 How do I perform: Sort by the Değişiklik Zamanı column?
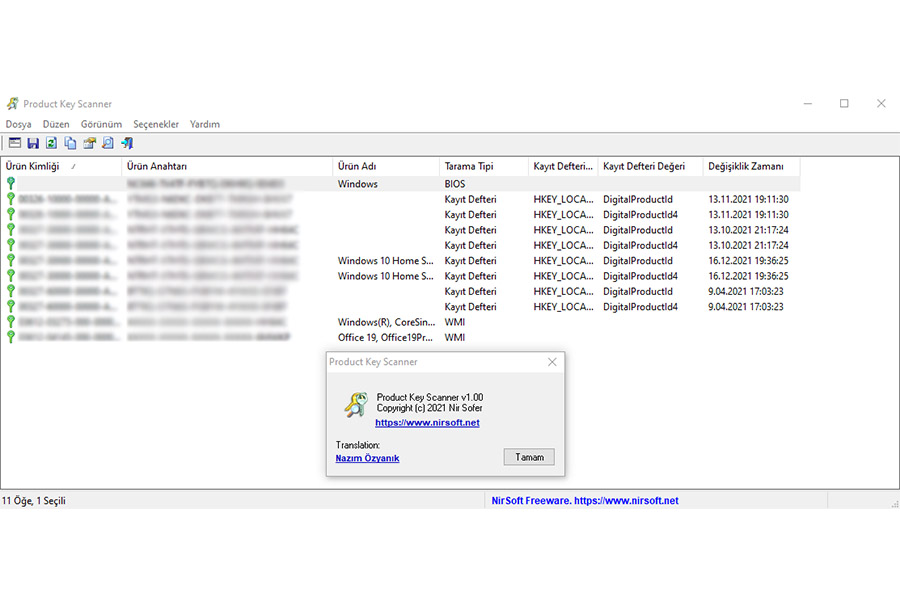751,167
